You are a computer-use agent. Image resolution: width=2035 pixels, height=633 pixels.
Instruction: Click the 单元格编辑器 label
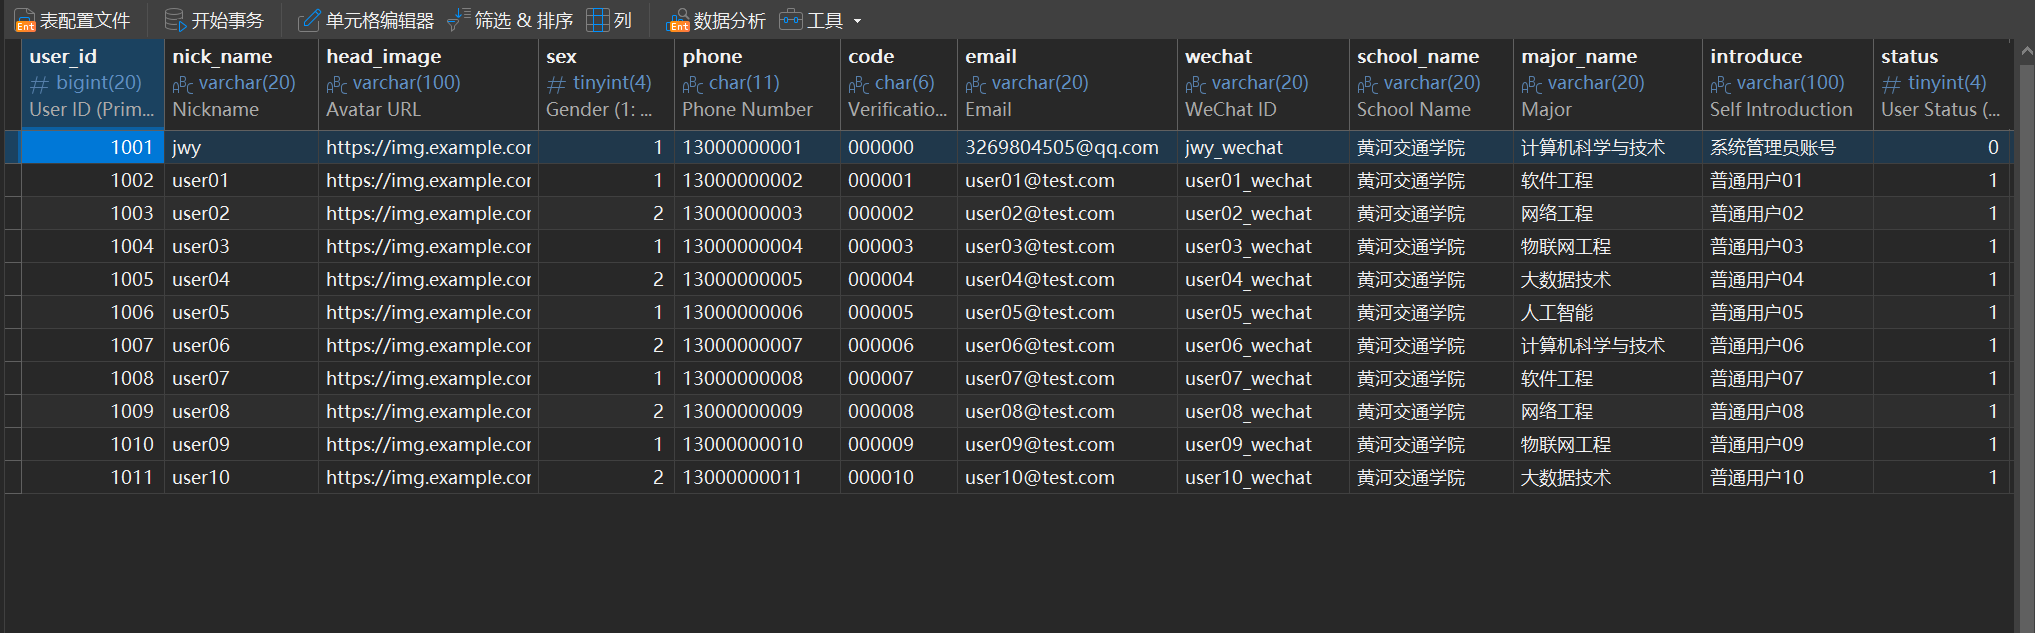point(380,20)
